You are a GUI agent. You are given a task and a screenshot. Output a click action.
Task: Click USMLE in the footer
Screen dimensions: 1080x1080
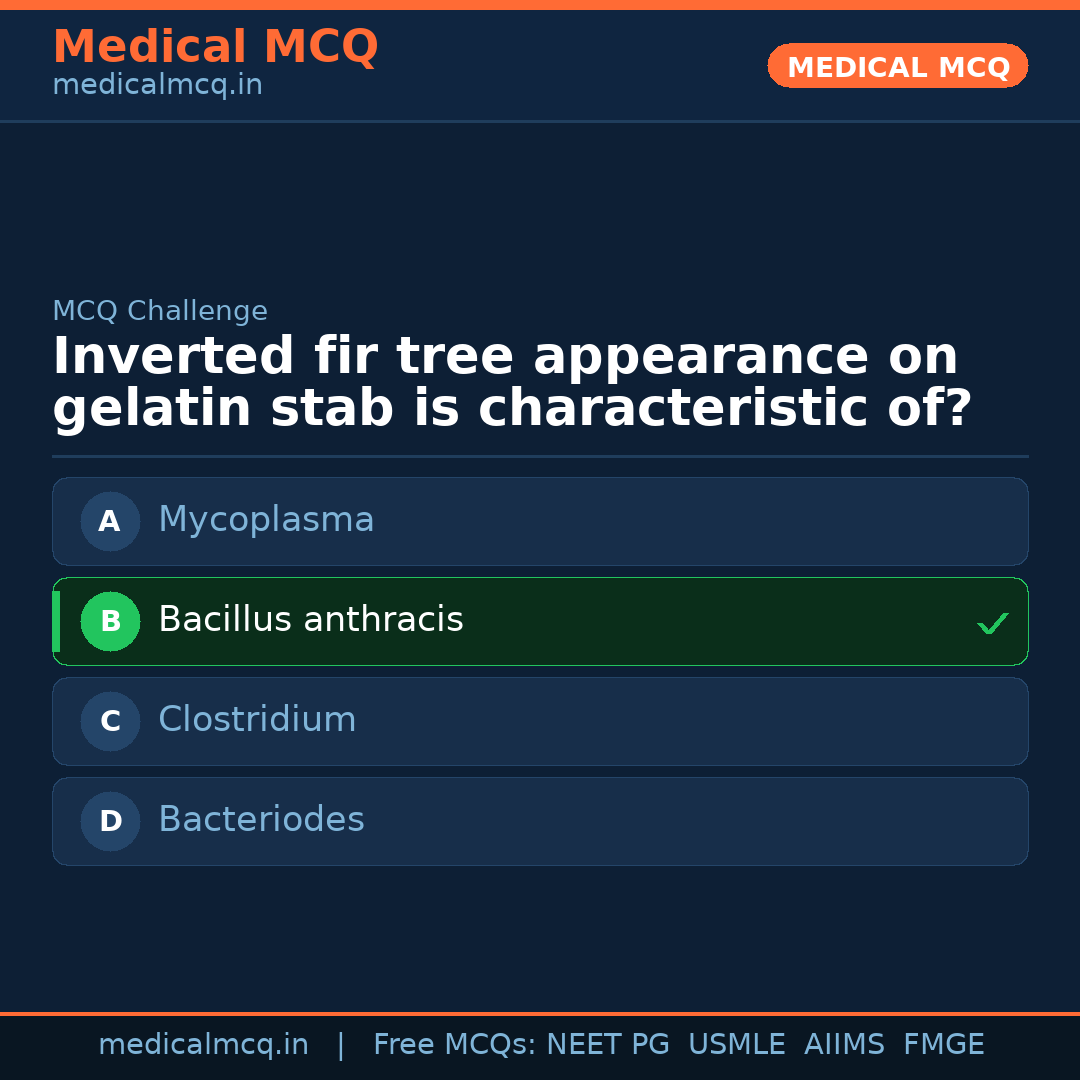(736, 1045)
